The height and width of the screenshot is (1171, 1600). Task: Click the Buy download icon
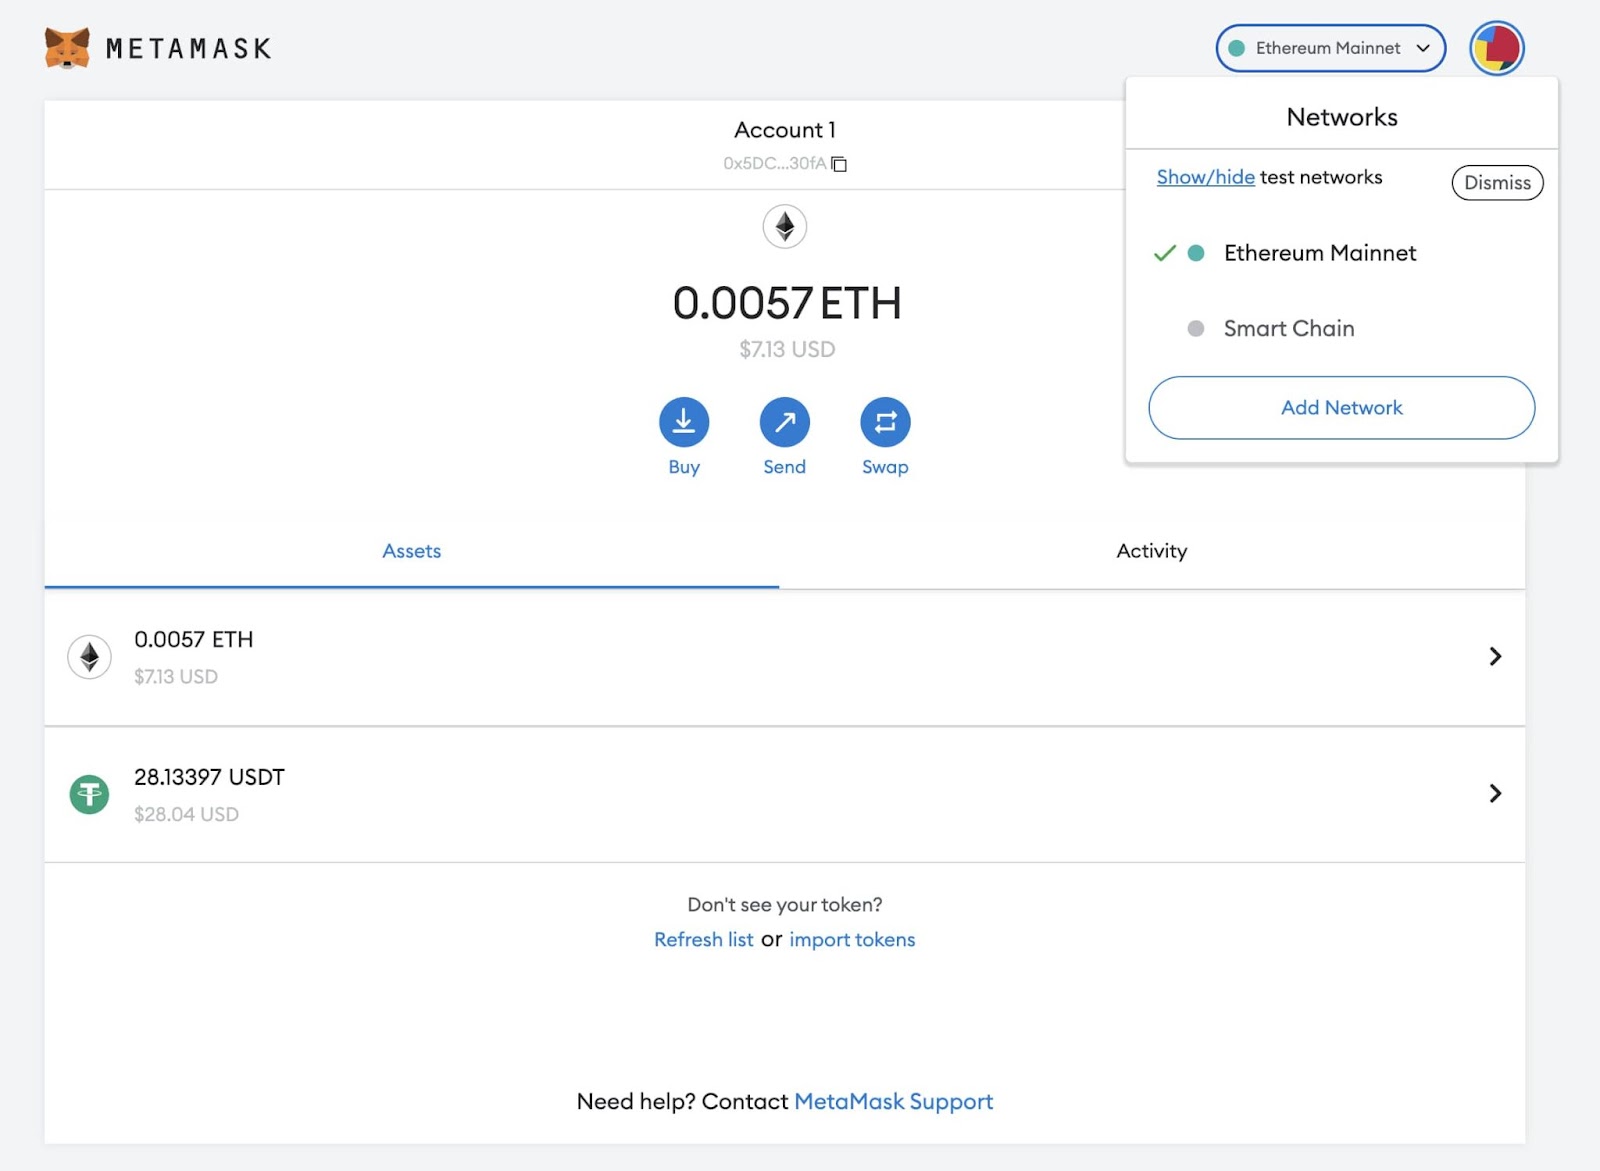pos(684,422)
